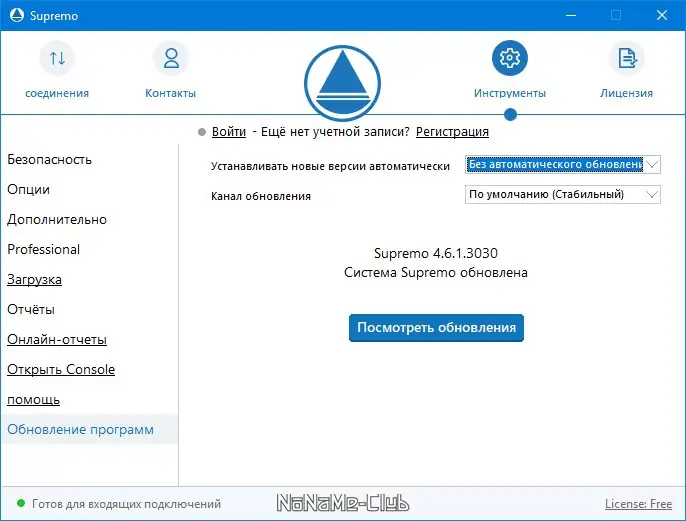Open the помощь help link
The height and width of the screenshot is (521, 686).
click(x=33, y=400)
